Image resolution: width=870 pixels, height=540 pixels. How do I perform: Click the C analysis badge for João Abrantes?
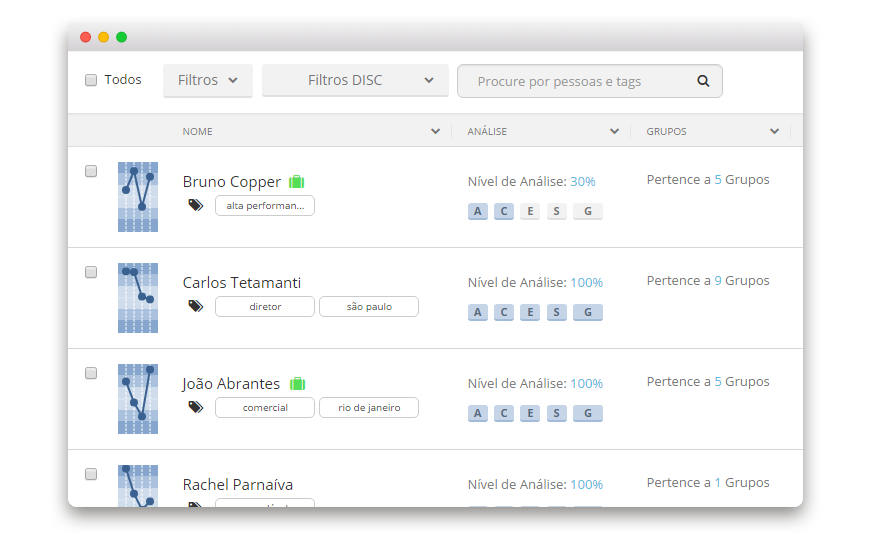click(504, 413)
